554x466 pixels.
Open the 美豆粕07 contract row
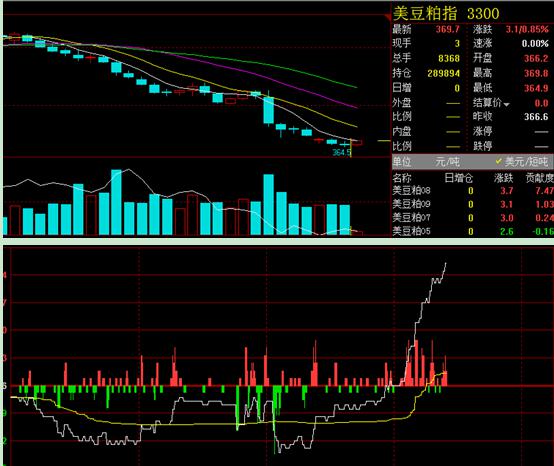(x=473, y=218)
